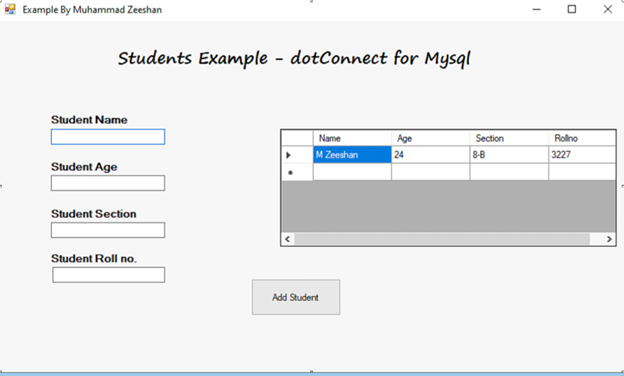Close the Example By Muhammad Zeeshan window

coord(607,9)
